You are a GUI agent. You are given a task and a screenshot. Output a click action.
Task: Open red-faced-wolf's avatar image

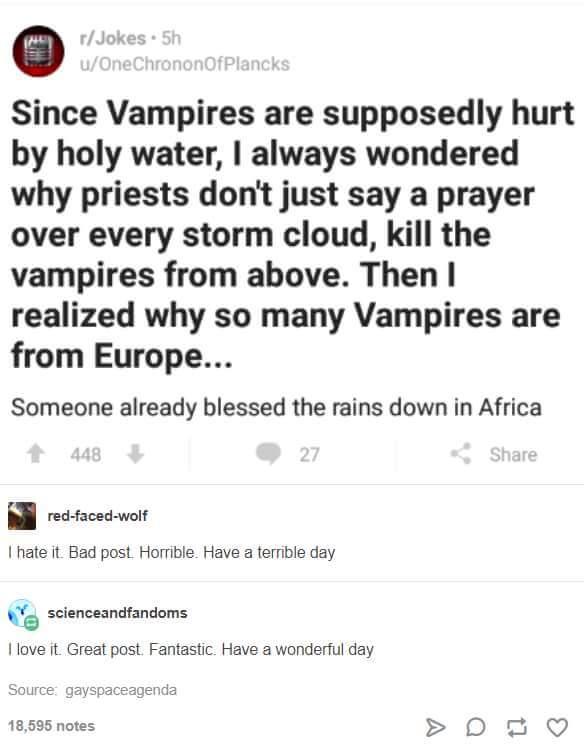pos(22,516)
